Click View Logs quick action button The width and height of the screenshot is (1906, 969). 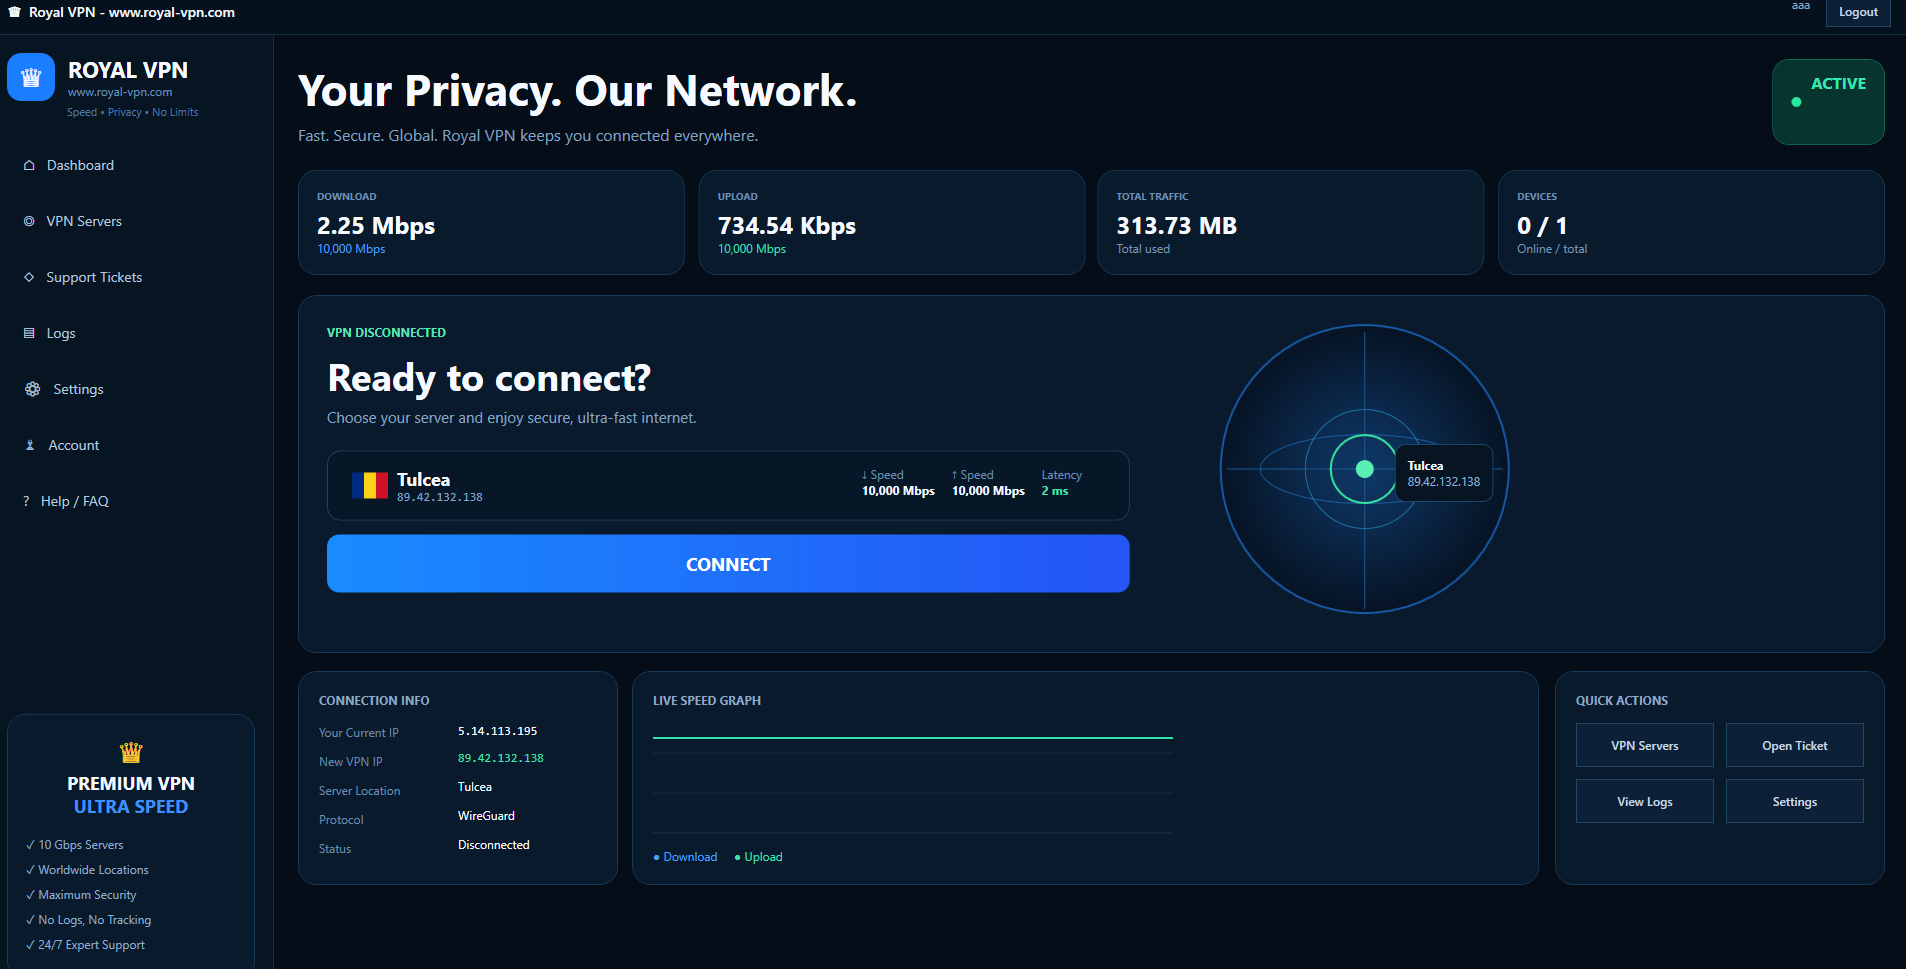click(1644, 801)
